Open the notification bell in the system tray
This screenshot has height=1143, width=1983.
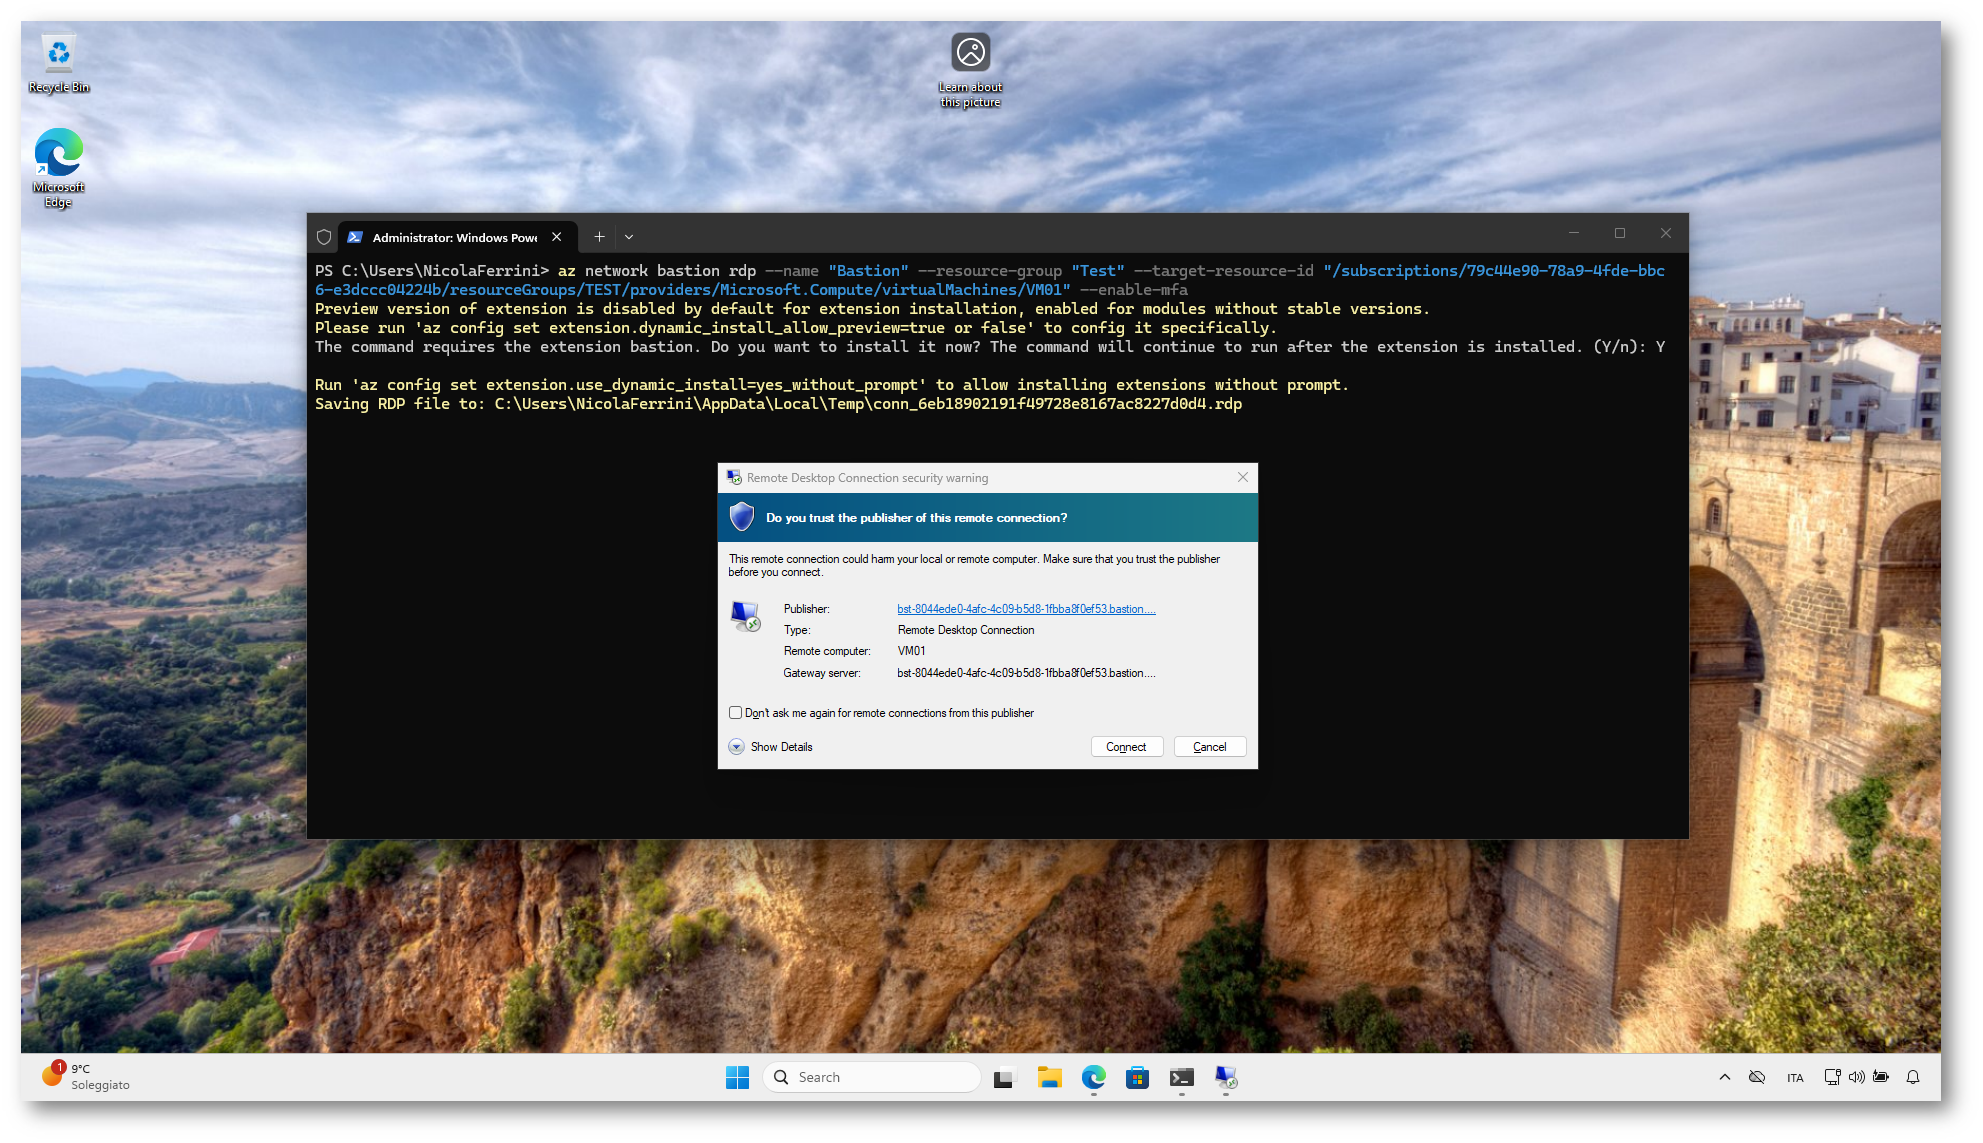coord(1913,1077)
